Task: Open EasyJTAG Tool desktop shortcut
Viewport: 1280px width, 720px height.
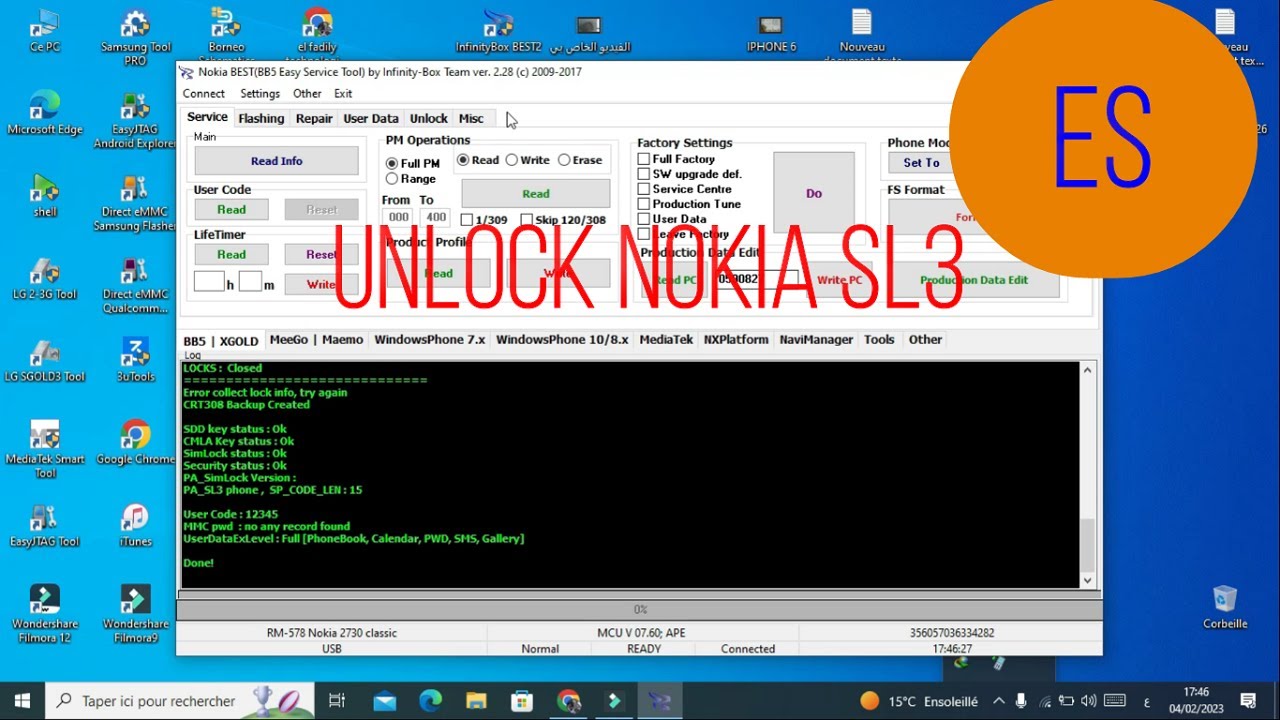Action: pyautogui.click(x=44, y=525)
